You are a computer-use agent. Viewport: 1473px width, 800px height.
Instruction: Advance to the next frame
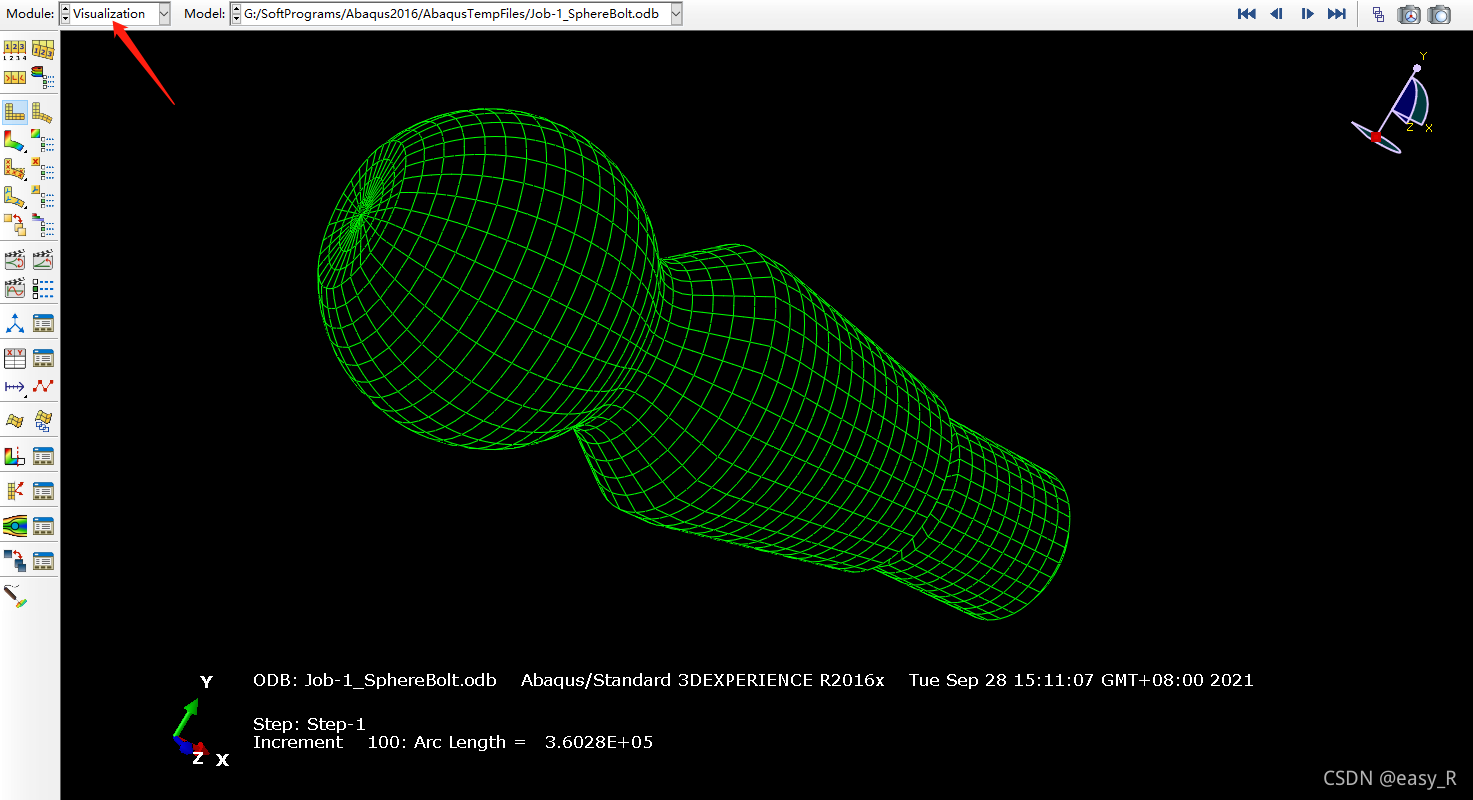pyautogui.click(x=1306, y=14)
